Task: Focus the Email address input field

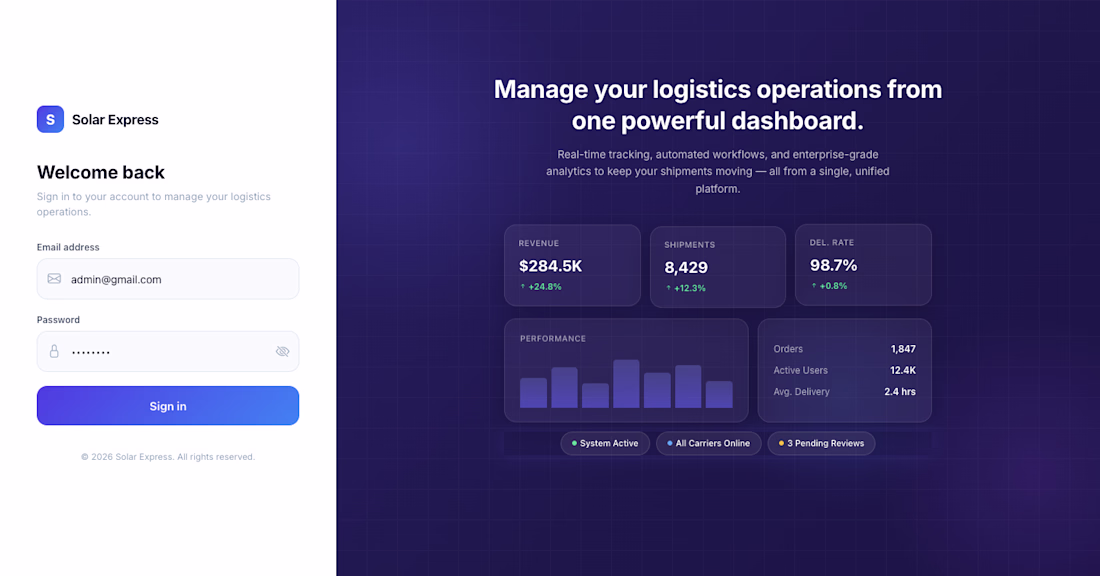Action: tap(168, 279)
